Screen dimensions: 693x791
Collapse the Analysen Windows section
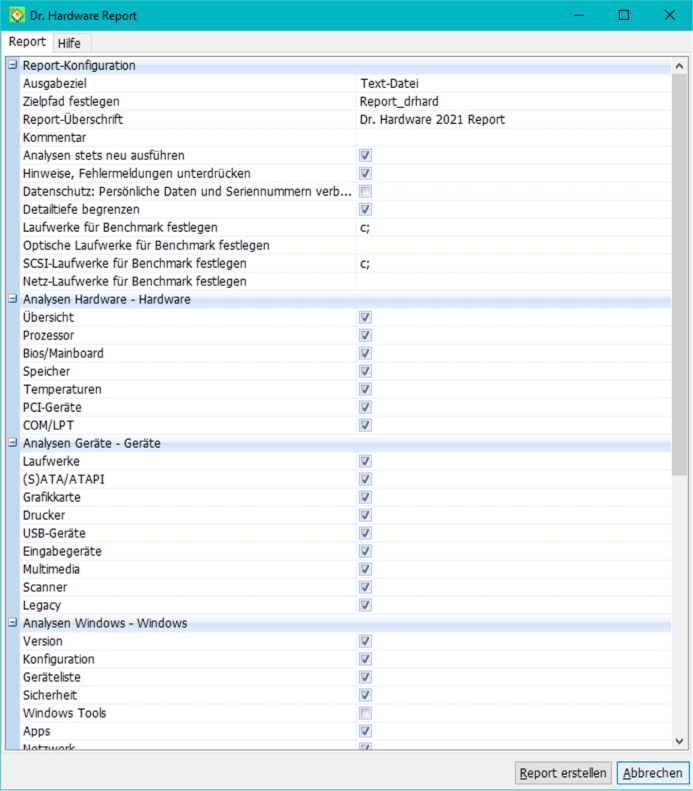[x=13, y=624]
